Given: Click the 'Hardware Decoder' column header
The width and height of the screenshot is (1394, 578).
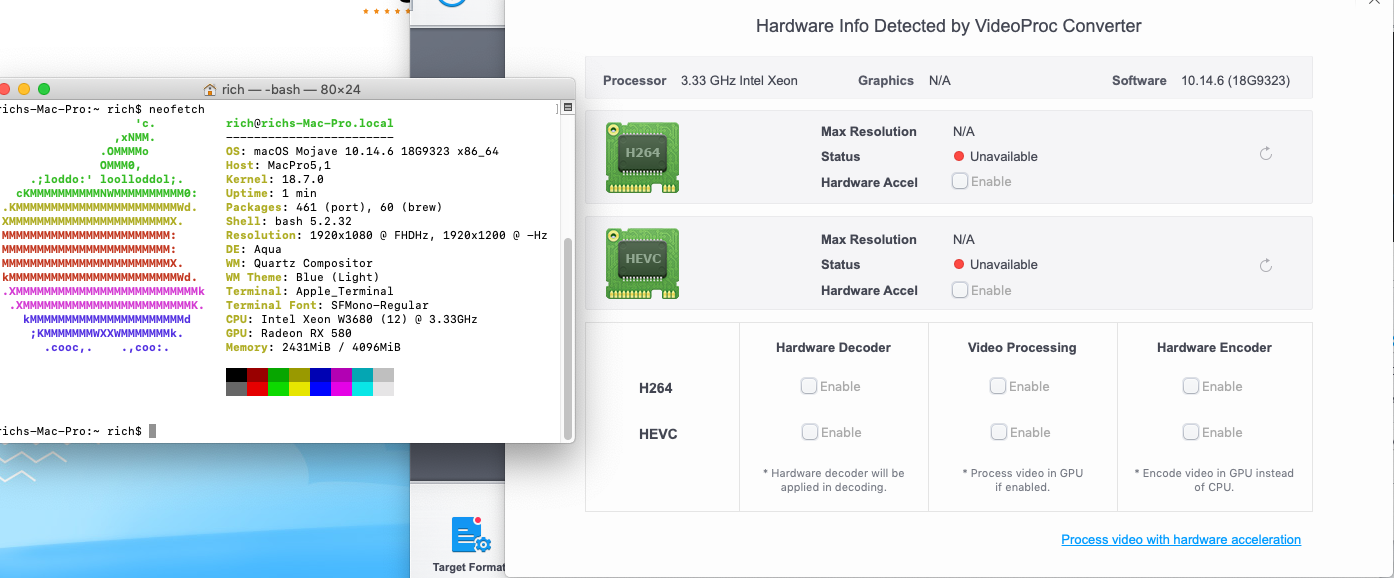Looking at the screenshot, I should 833,347.
